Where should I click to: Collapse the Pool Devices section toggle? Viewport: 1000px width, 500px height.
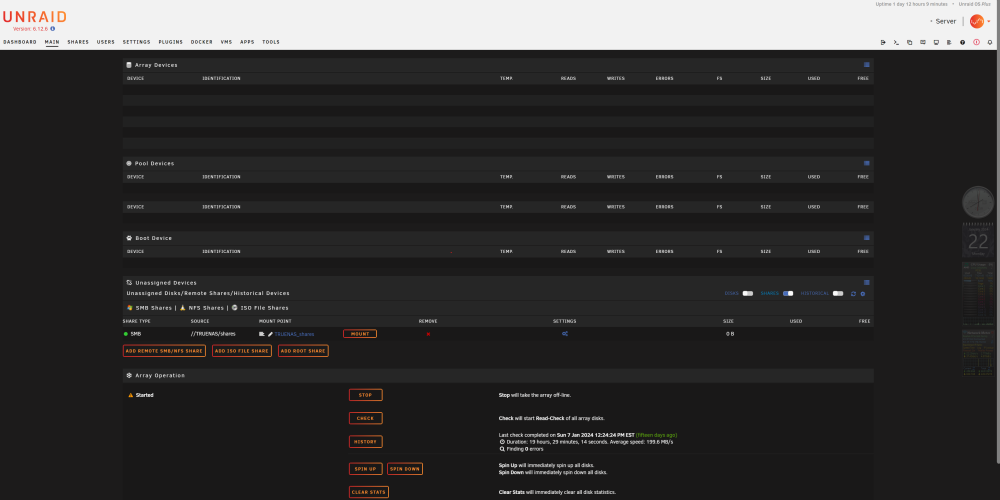pos(867,163)
